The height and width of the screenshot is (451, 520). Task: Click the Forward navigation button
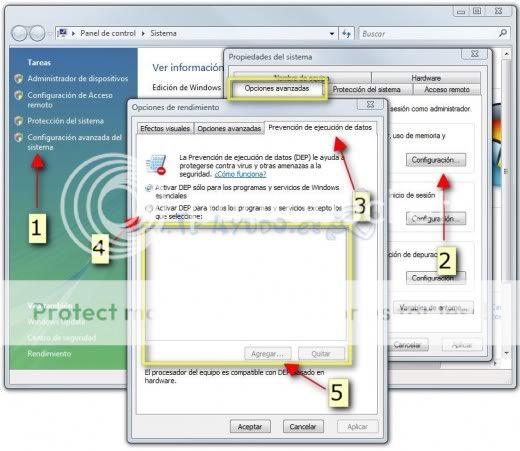36,33
